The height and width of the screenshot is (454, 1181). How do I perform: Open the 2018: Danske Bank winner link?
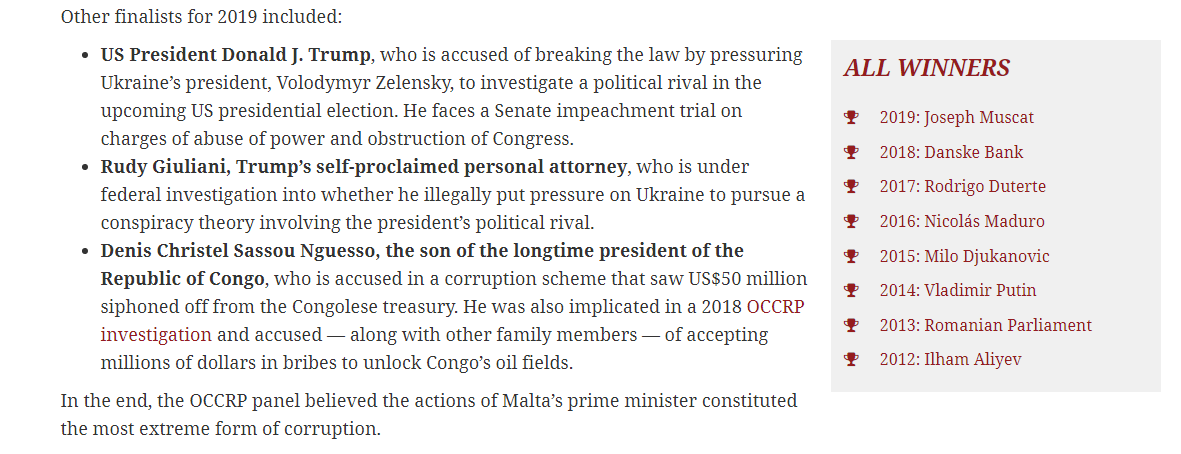click(x=951, y=152)
